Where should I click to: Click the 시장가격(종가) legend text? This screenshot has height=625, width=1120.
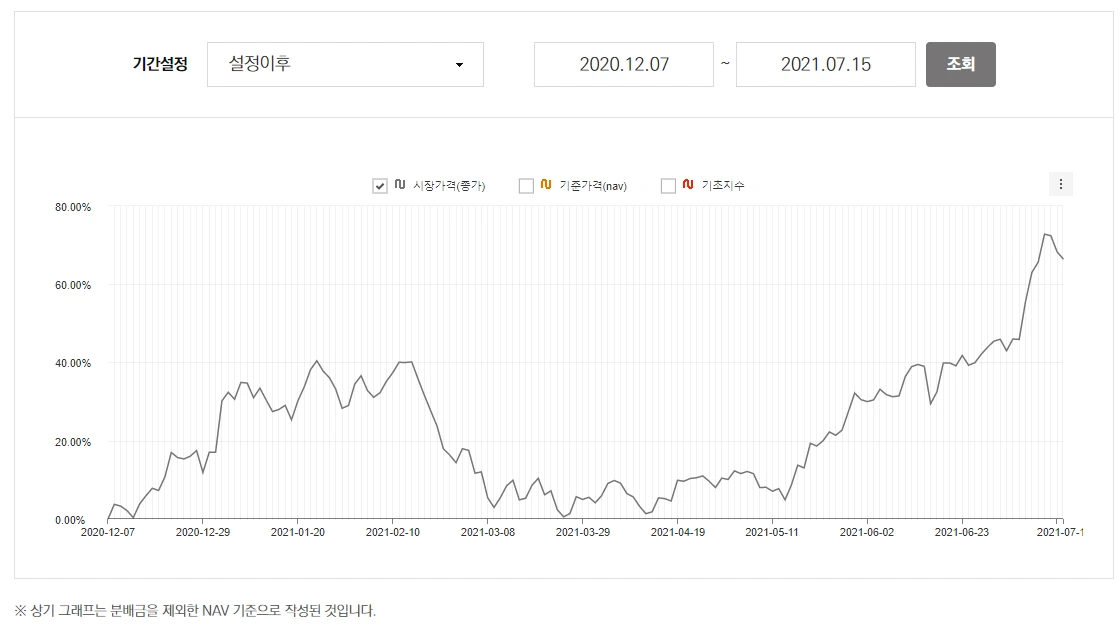point(447,184)
